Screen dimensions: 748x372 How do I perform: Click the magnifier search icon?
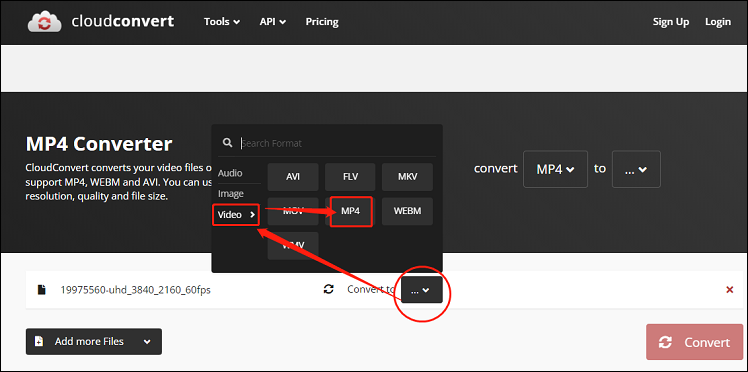pyautogui.click(x=228, y=143)
